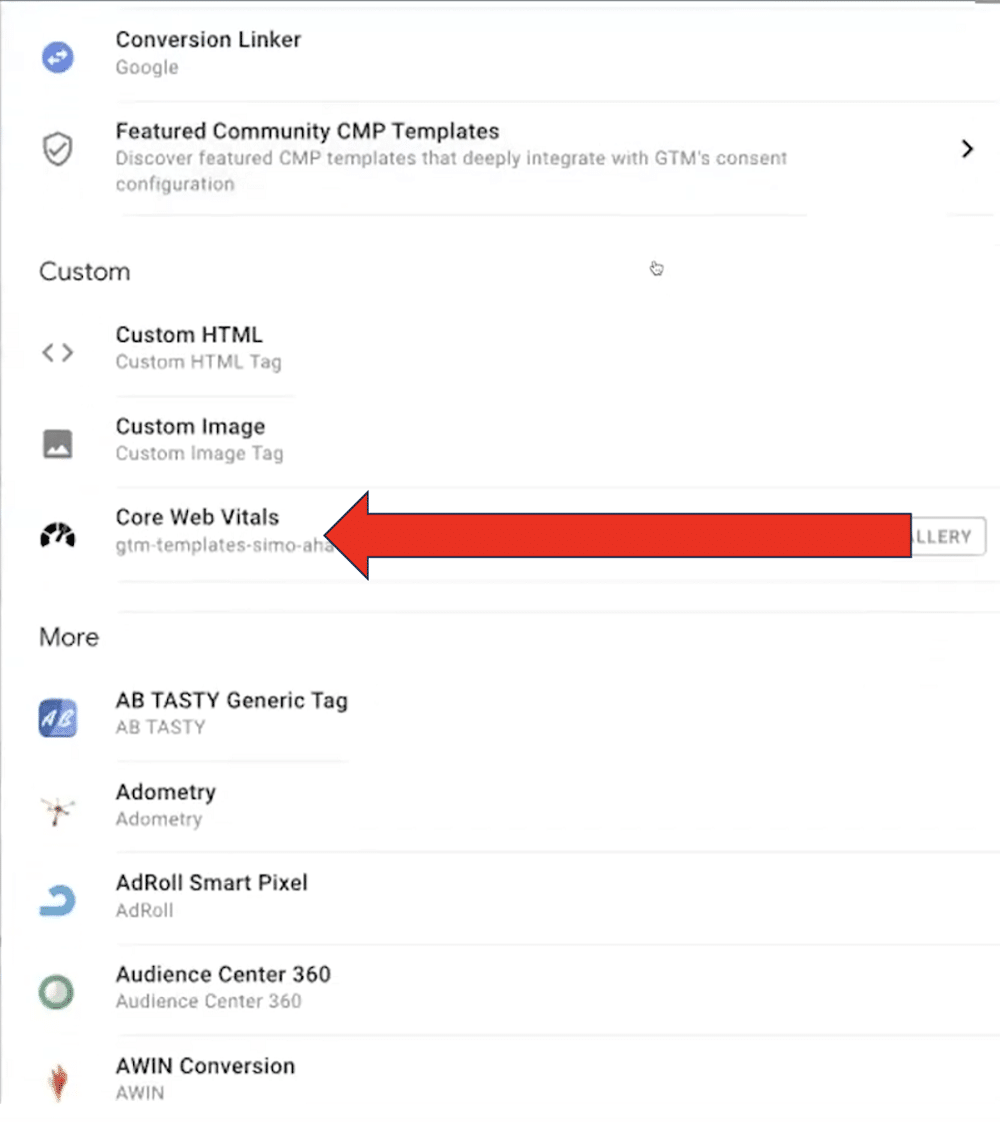Click the AB TASTY logo icon
1000x1122 pixels.
click(57, 717)
